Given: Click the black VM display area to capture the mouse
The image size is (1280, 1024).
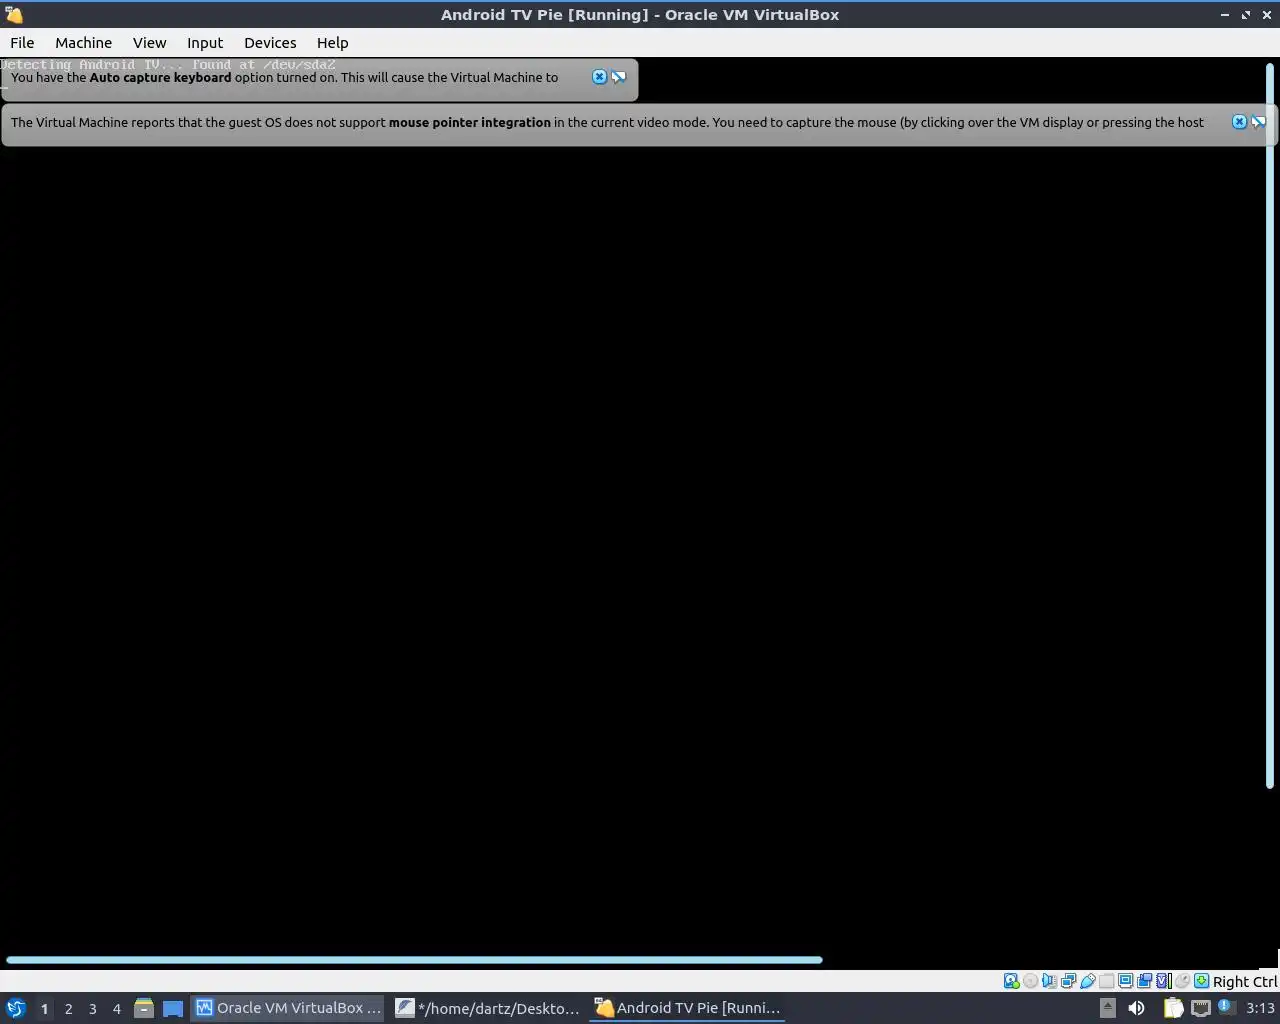Looking at the screenshot, I should click(634, 550).
